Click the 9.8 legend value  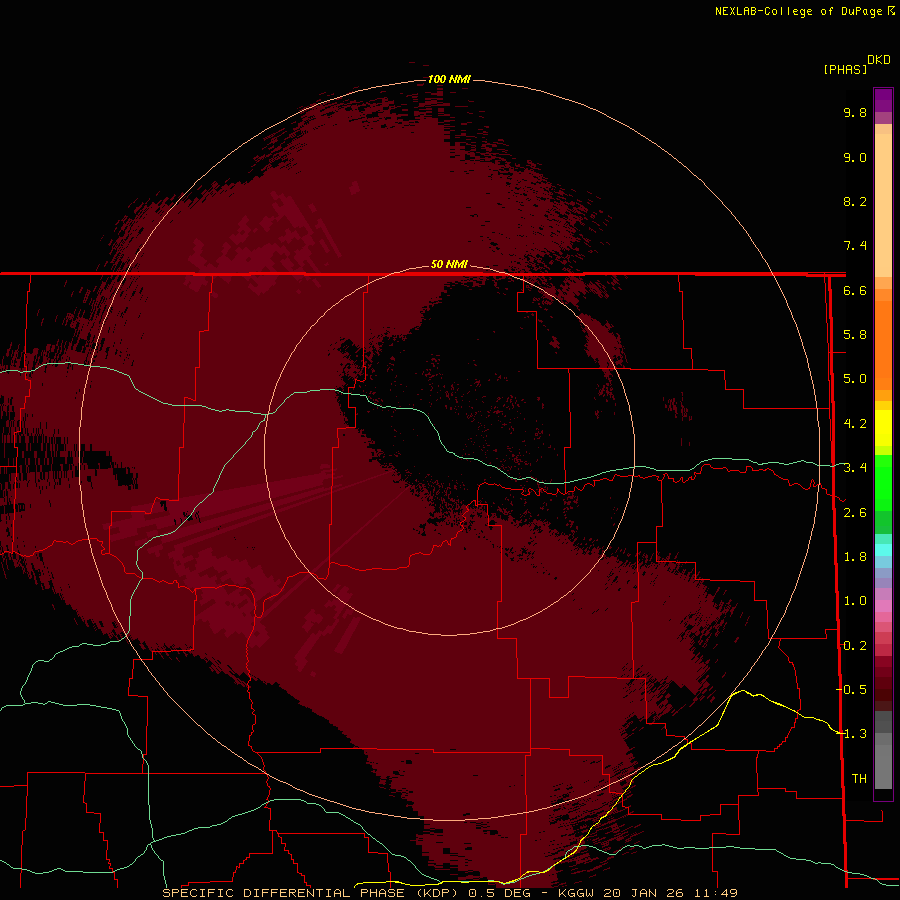pyautogui.click(x=855, y=112)
